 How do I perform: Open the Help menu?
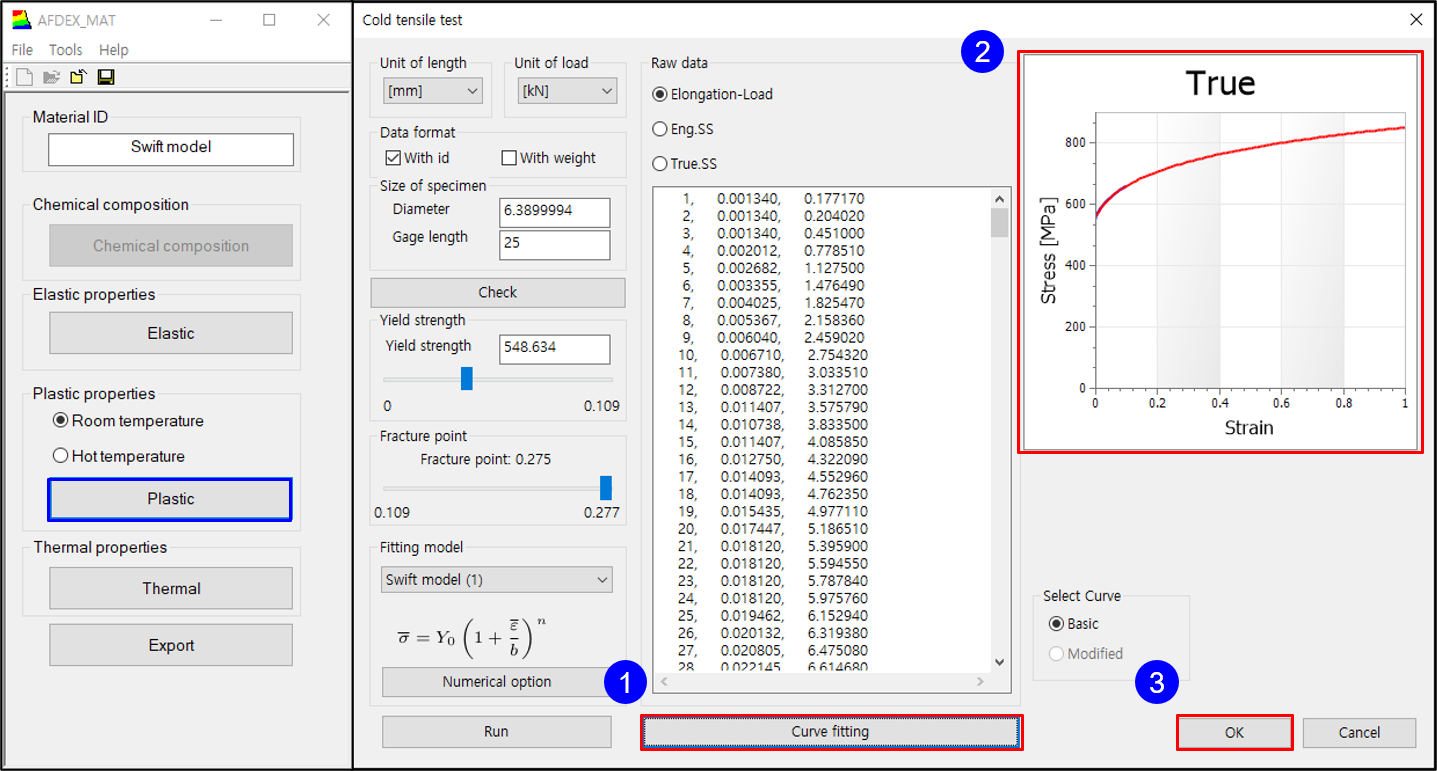point(114,50)
